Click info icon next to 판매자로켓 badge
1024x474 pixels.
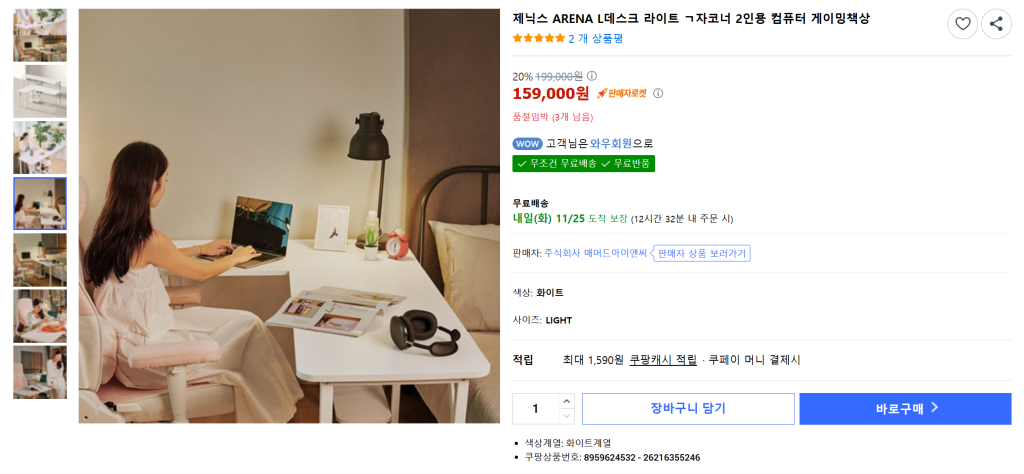658,94
